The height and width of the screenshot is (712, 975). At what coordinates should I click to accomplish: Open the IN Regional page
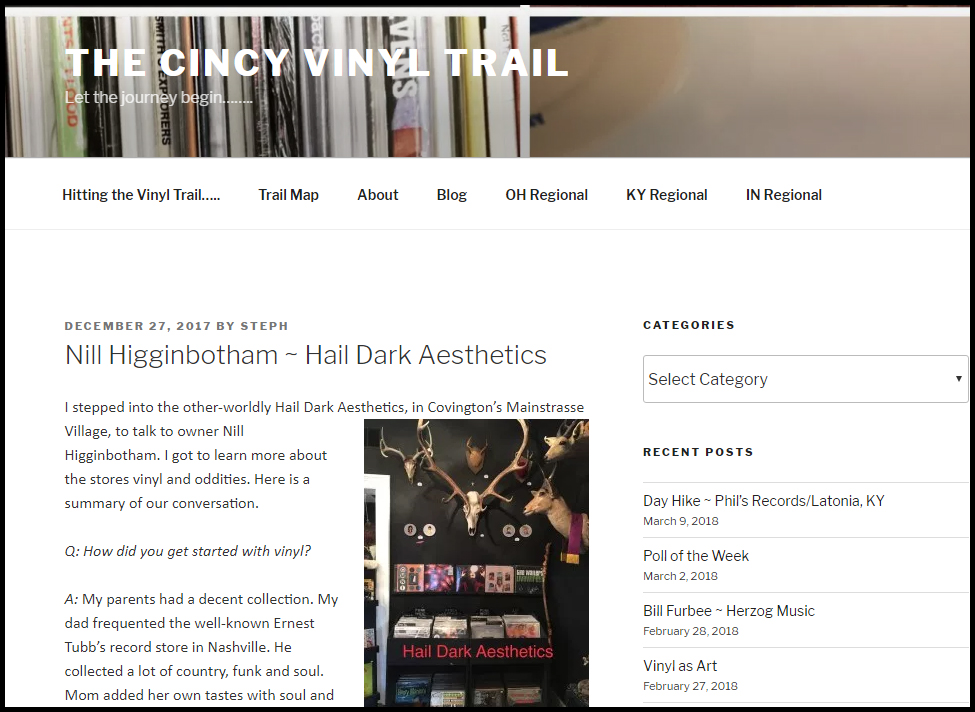pos(783,195)
